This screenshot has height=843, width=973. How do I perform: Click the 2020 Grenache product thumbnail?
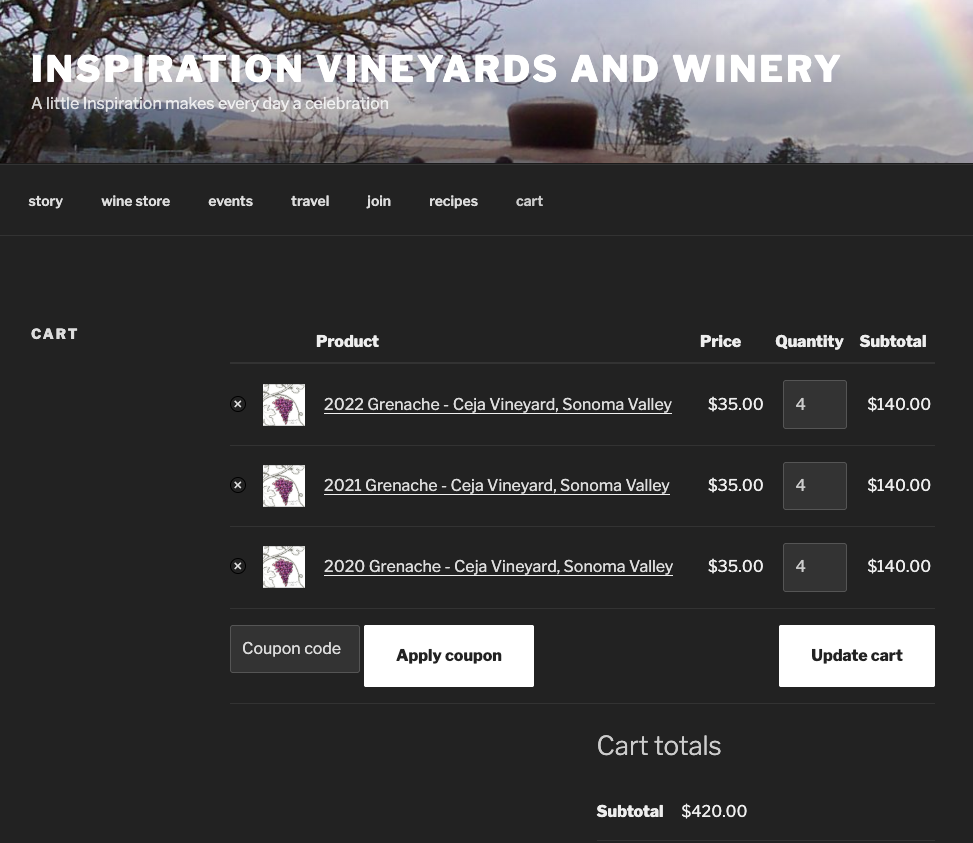pos(284,567)
